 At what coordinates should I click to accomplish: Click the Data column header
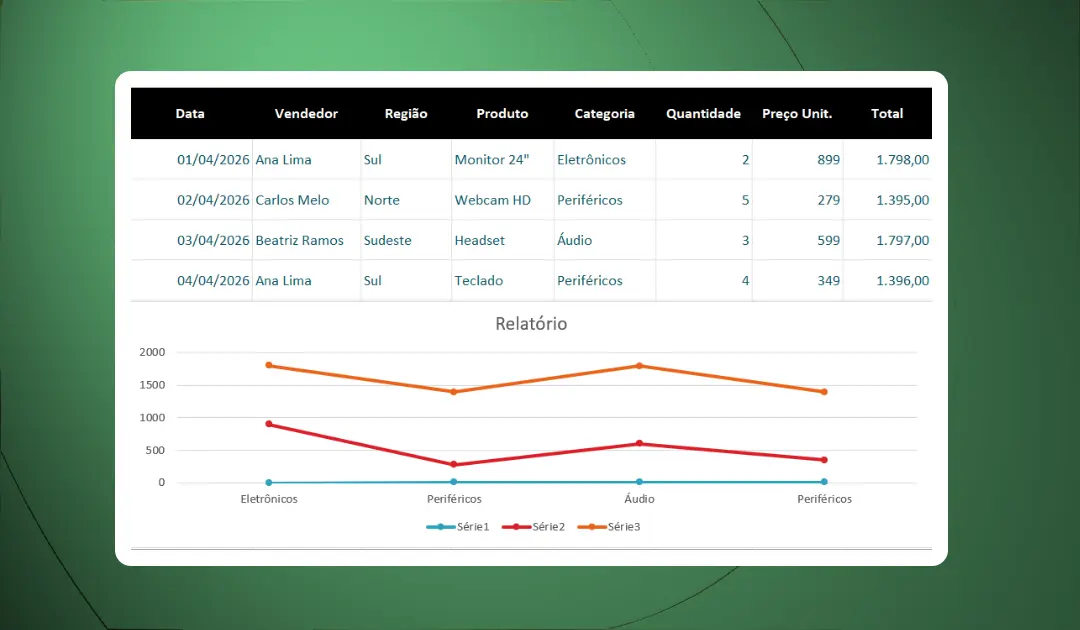point(190,114)
